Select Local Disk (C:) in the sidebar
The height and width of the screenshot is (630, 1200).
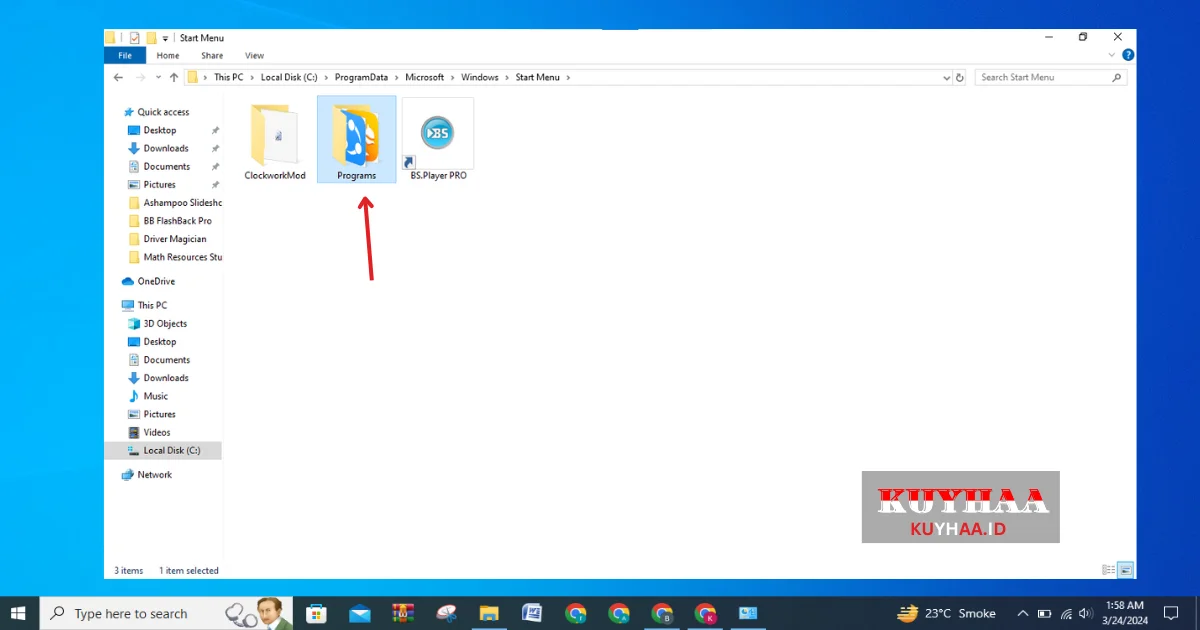[171, 450]
